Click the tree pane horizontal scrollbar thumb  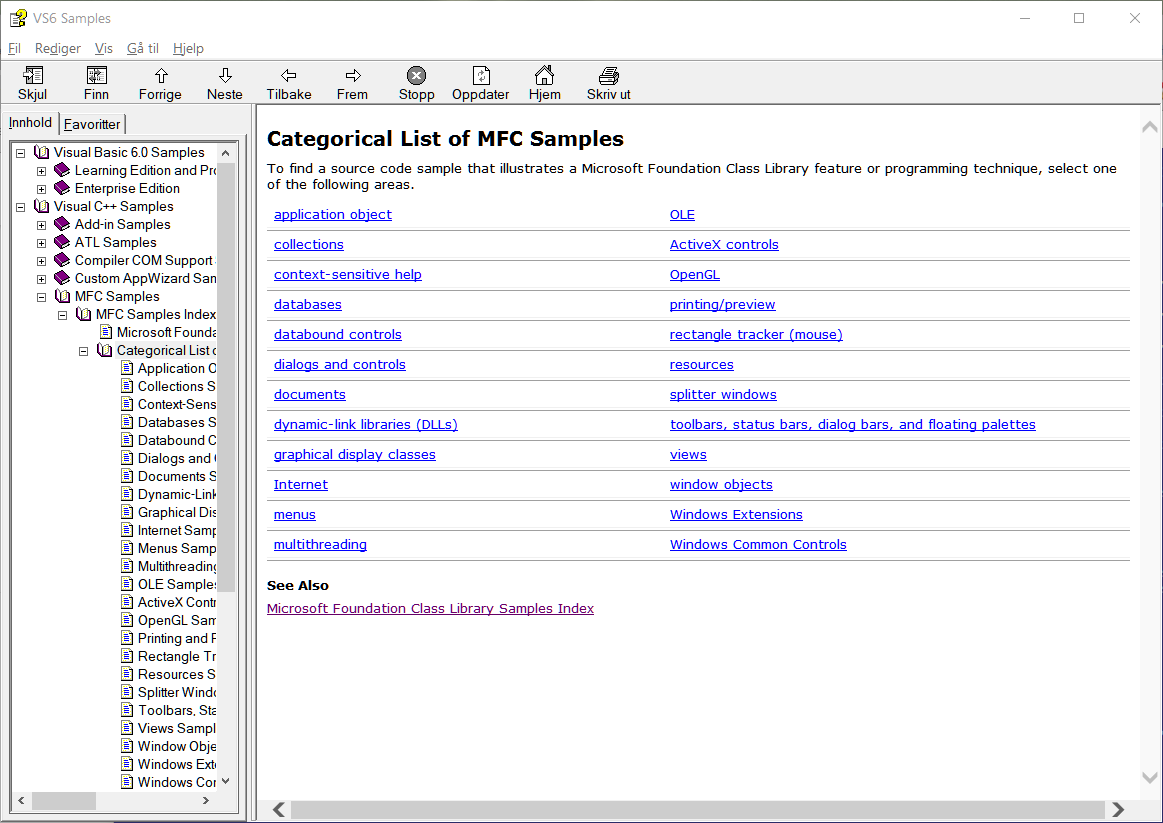[x=64, y=801]
